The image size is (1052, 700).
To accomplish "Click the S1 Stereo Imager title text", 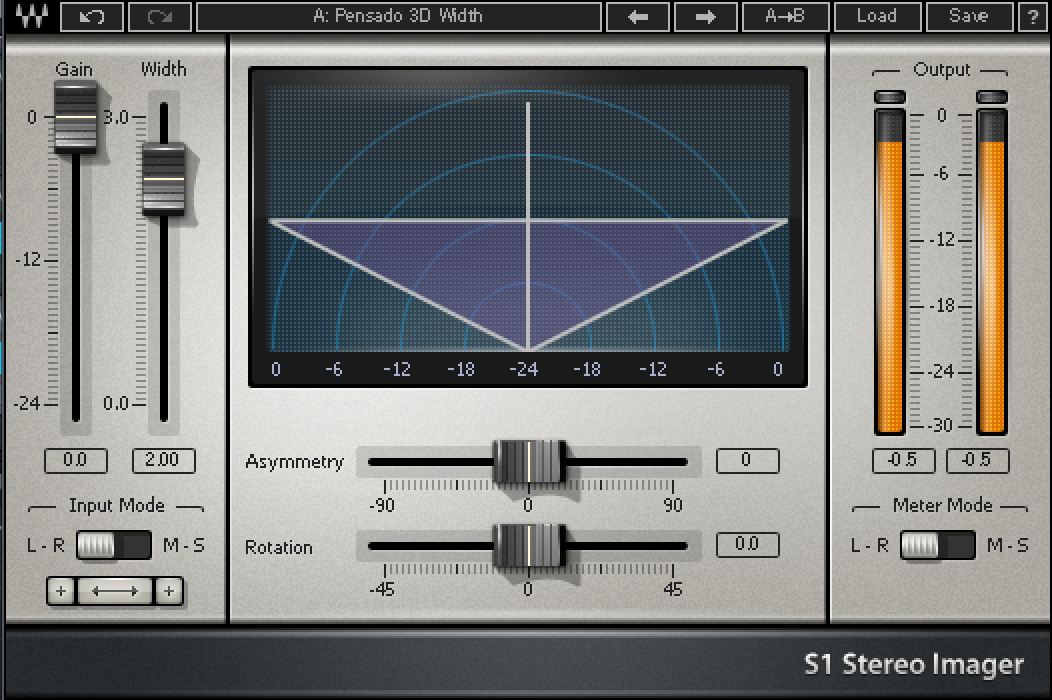I will pos(914,664).
